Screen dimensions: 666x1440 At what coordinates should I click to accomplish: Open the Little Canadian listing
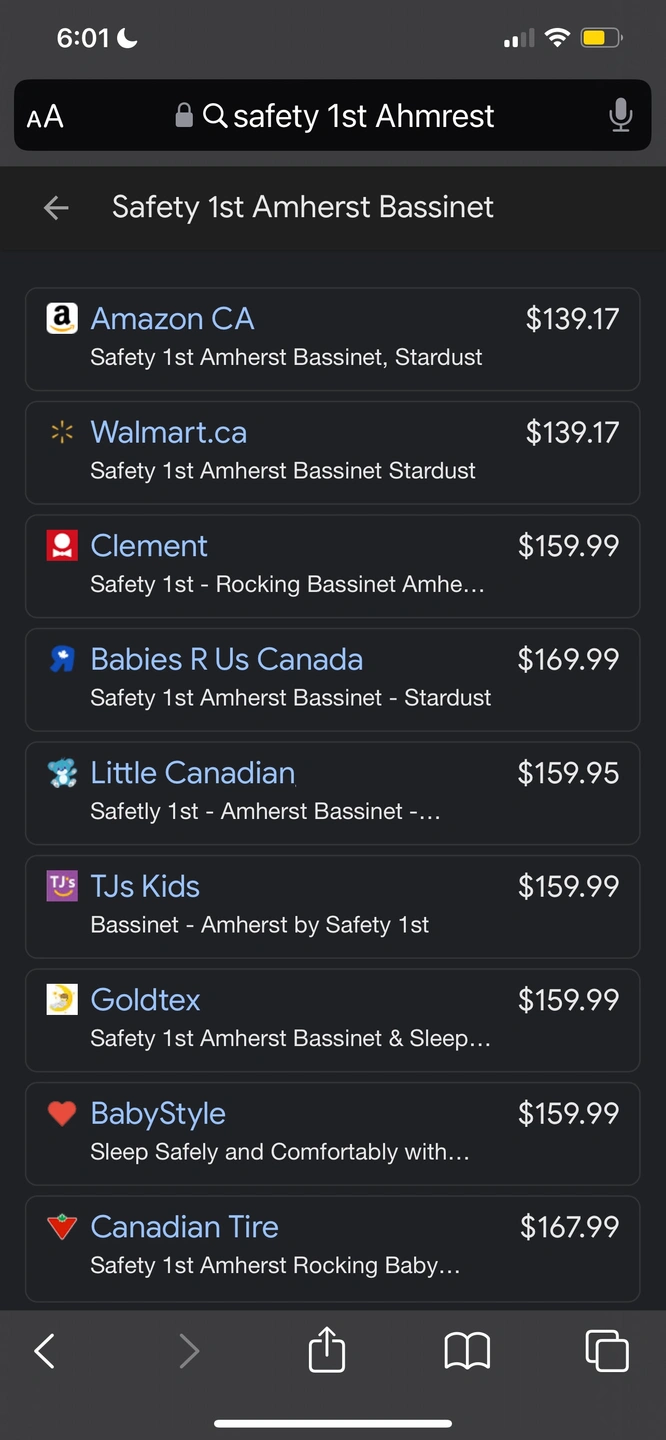pos(332,793)
